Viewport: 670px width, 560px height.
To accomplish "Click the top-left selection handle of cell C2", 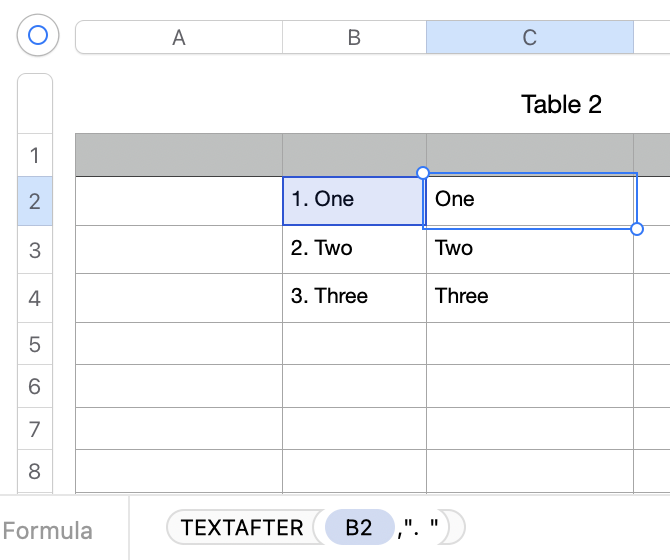I will (x=422, y=173).
